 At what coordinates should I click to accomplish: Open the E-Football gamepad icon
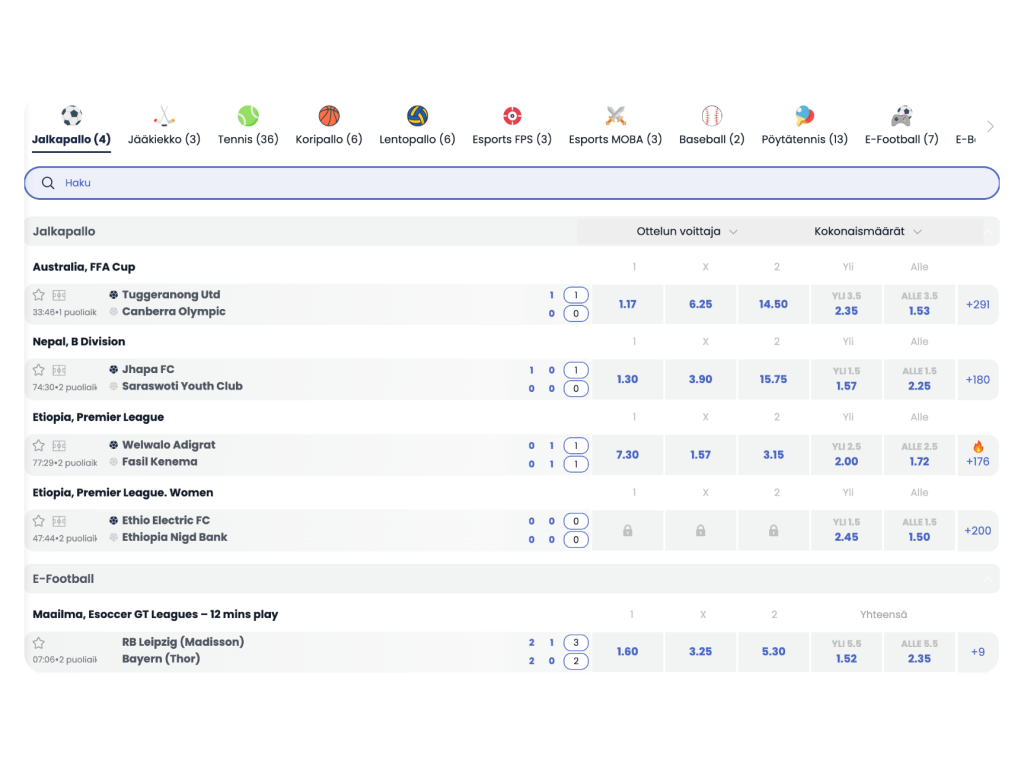[902, 116]
